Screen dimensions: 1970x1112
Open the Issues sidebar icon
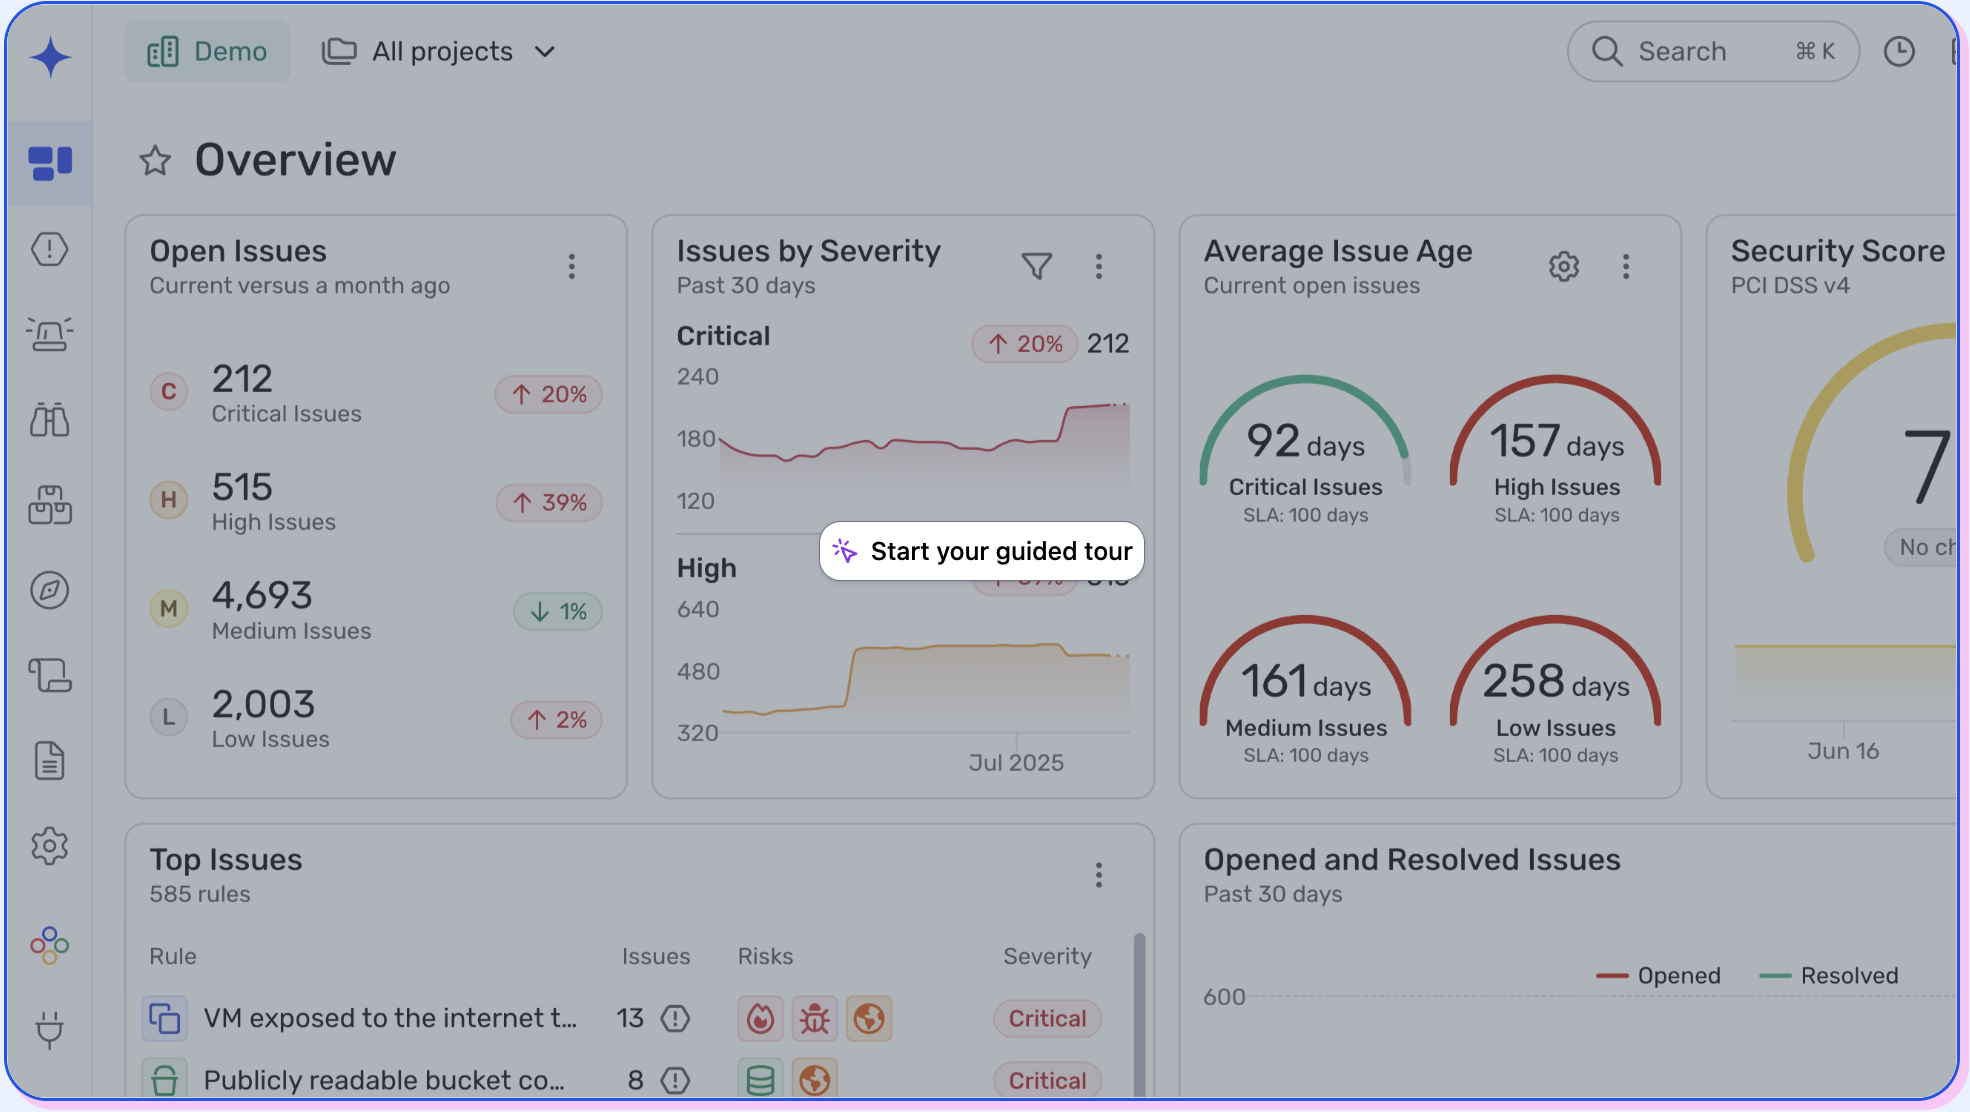[x=49, y=249]
